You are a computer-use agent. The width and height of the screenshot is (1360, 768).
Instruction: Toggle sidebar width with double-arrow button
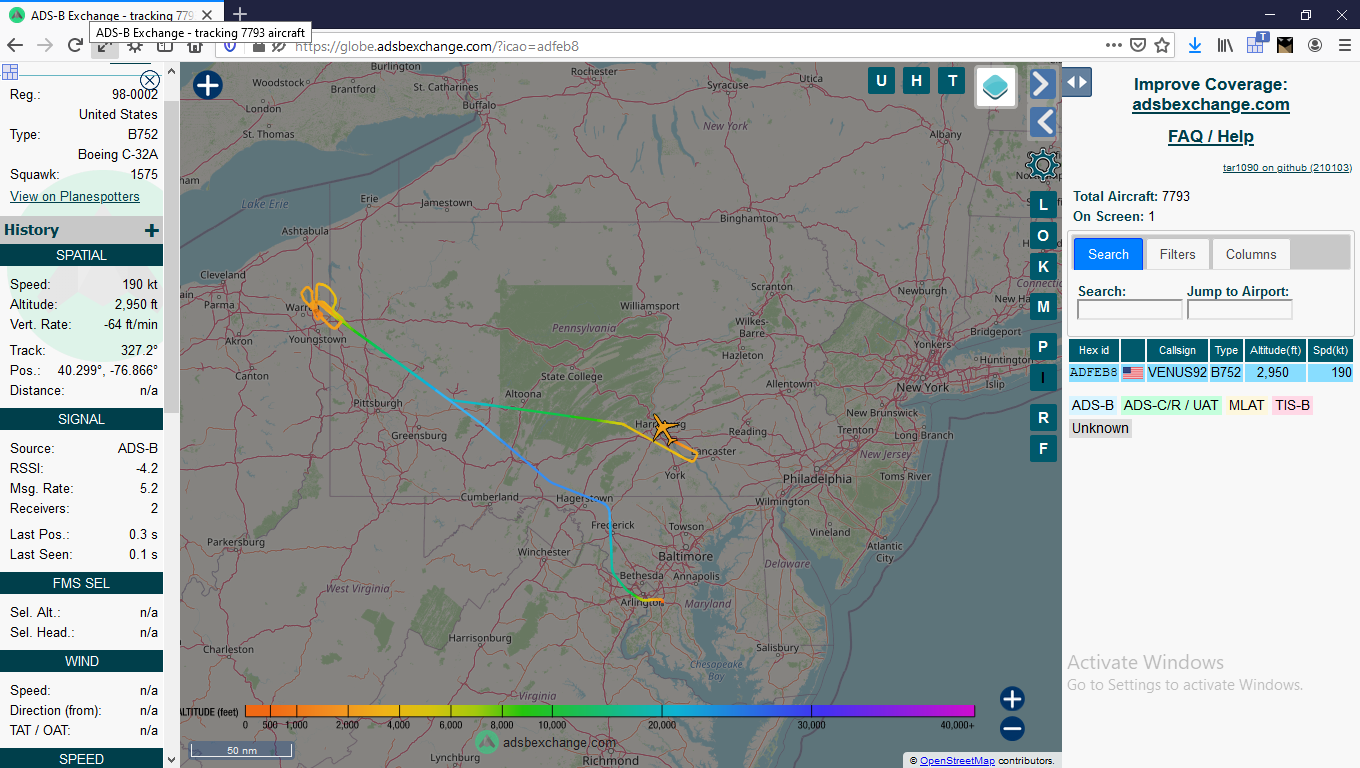pyautogui.click(x=1077, y=82)
